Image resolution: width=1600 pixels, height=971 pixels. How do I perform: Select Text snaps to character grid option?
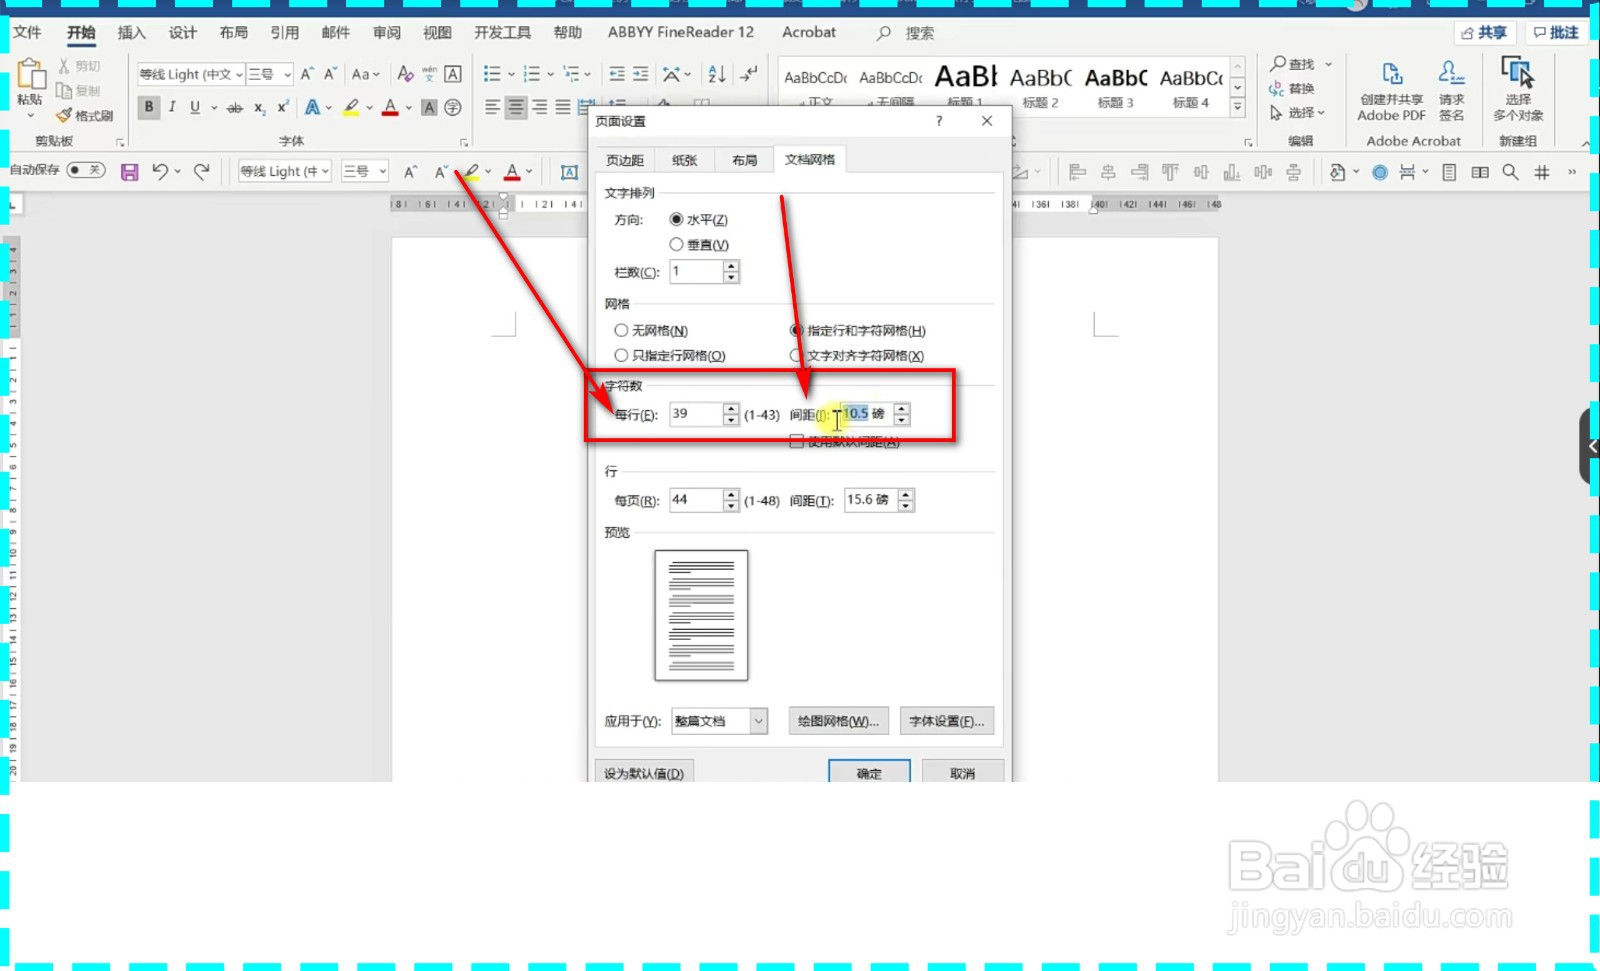click(x=797, y=355)
